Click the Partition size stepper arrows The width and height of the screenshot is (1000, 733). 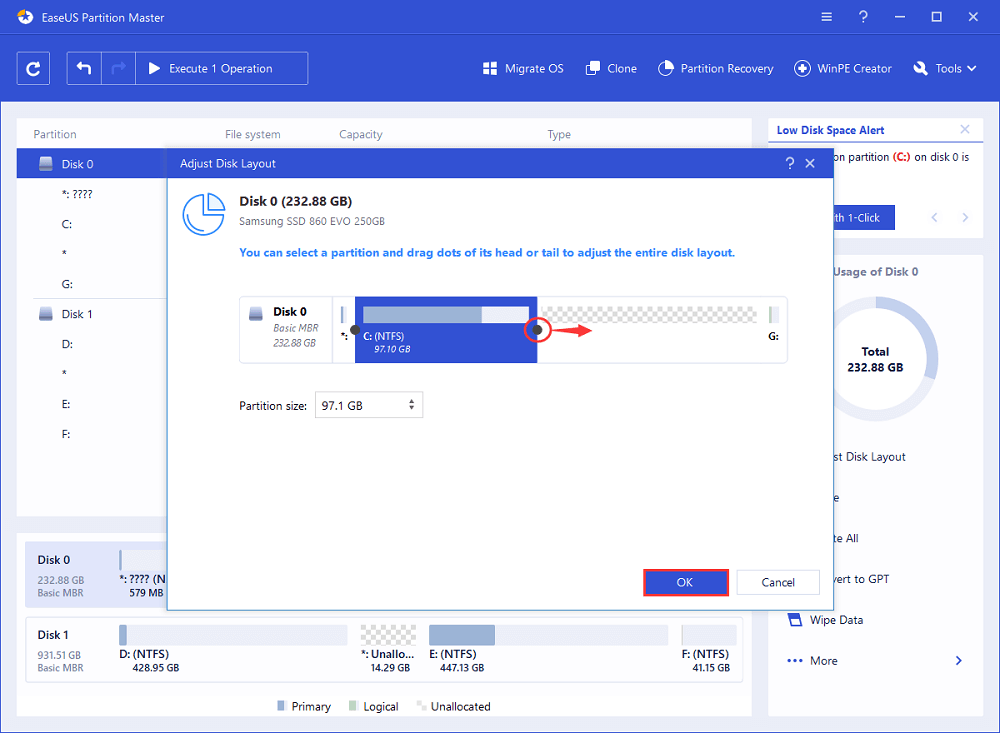click(412, 406)
